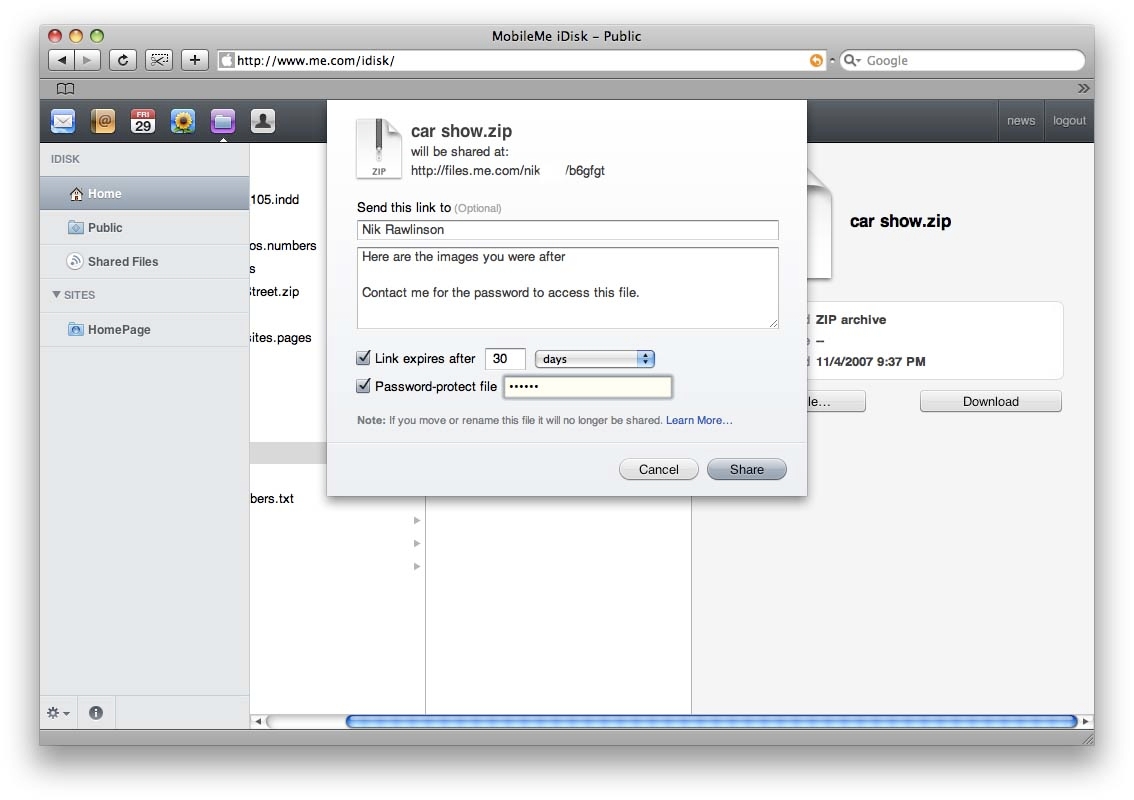Collapse the SITES section triangle

56,294
